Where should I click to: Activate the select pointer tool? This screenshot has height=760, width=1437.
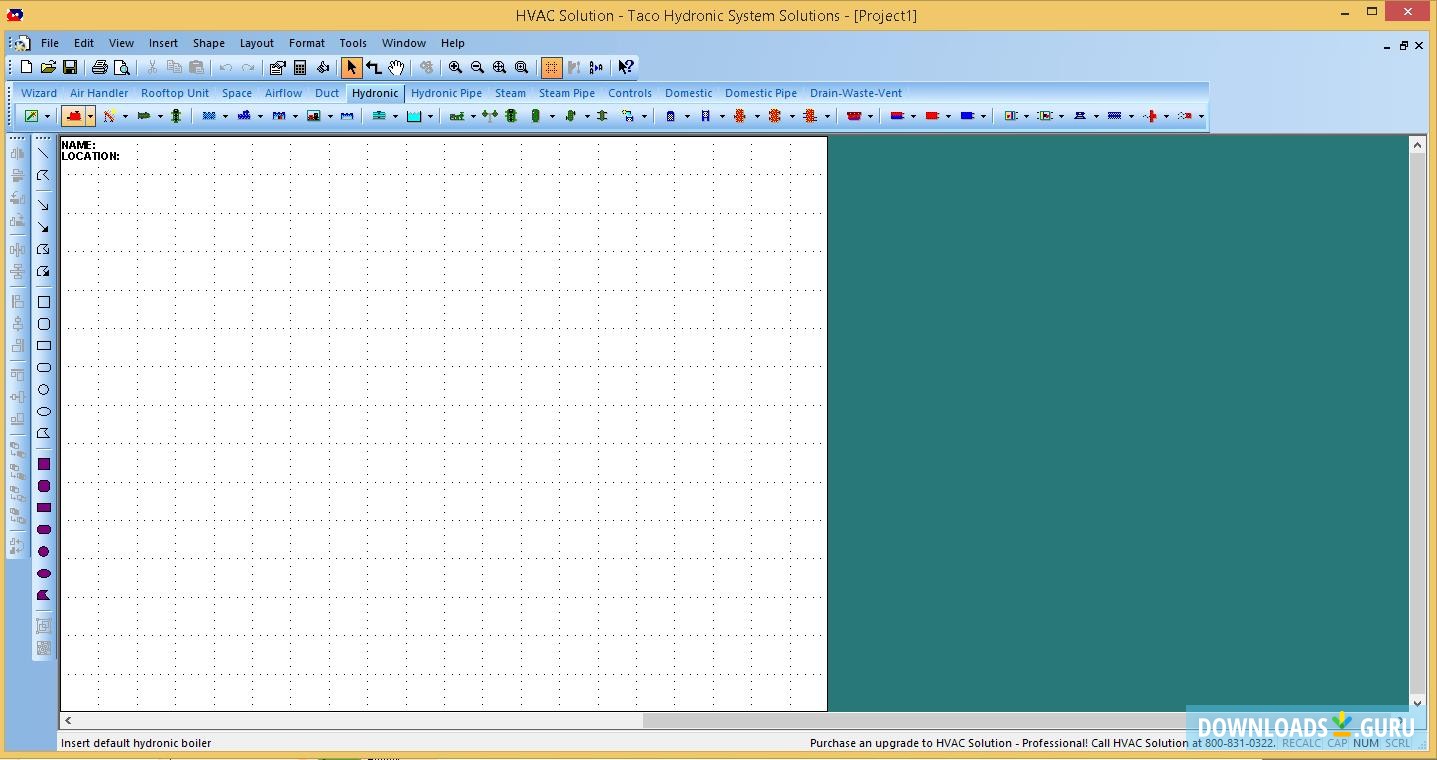click(351, 67)
